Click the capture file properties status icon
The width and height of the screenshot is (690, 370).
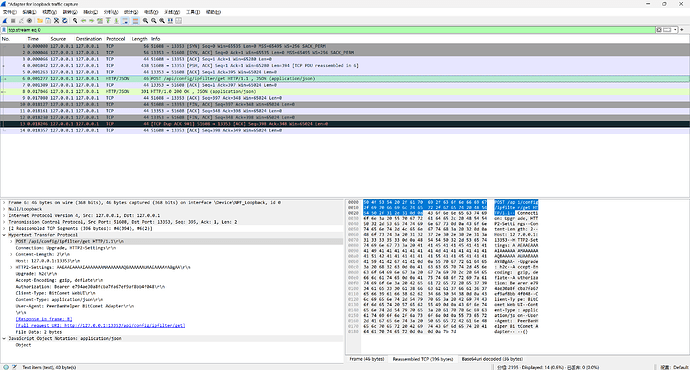point(15,367)
